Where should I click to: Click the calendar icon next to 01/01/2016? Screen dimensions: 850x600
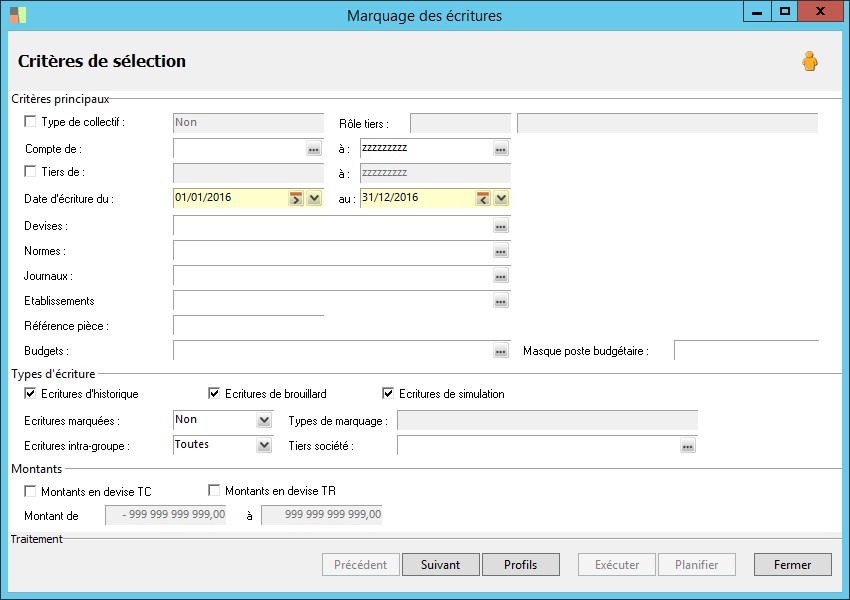tap(296, 198)
